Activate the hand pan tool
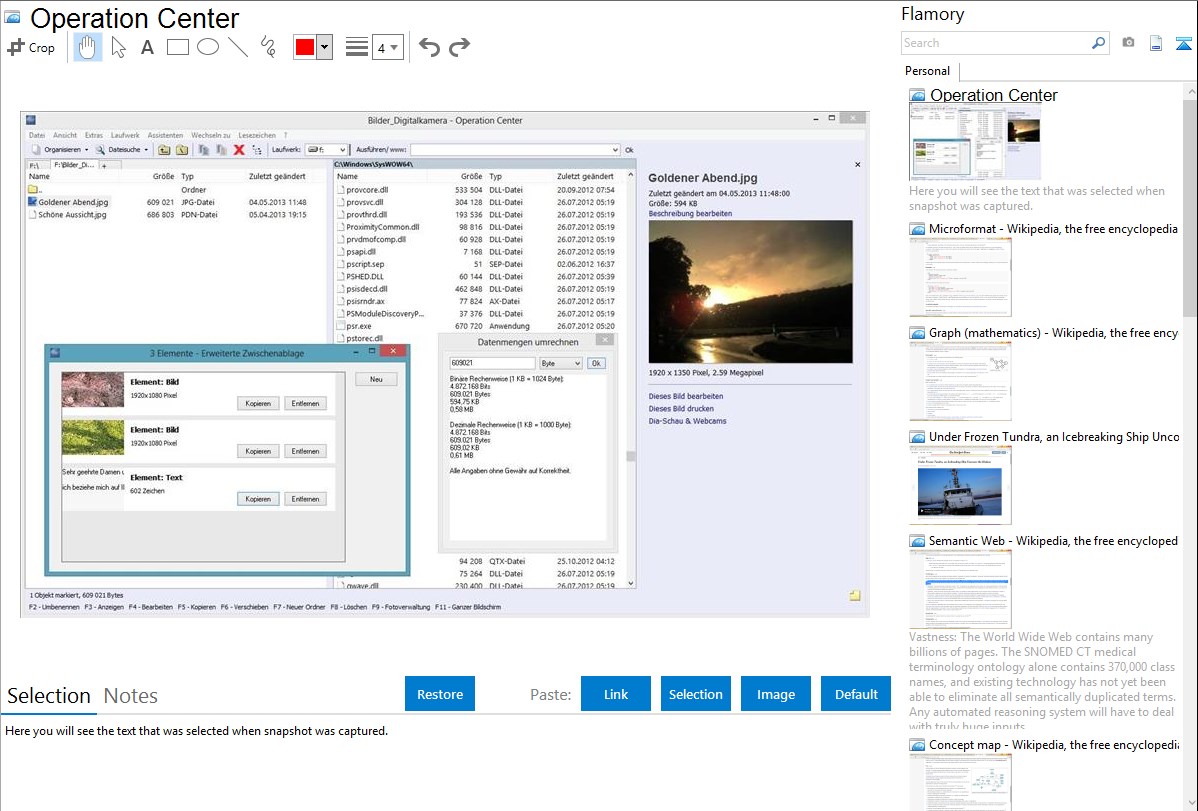This screenshot has height=811, width=1198. pyautogui.click(x=88, y=47)
